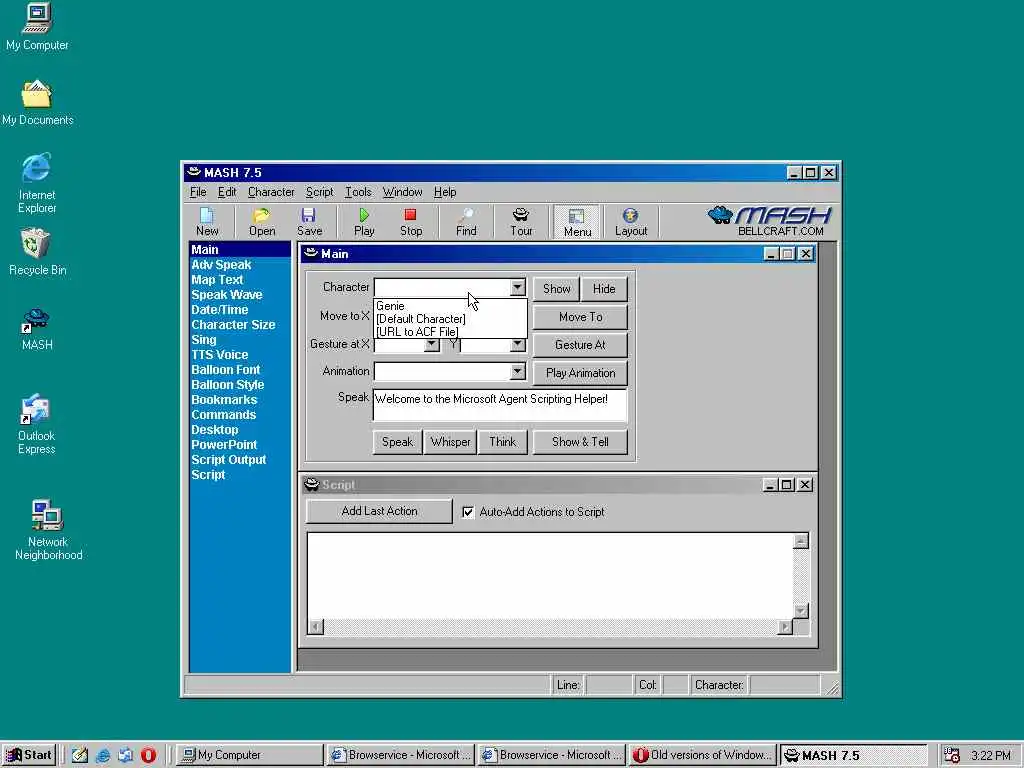Expand the Gesture at Y dropdown arrow
Image resolution: width=1024 pixels, height=768 pixels.
[517, 345]
